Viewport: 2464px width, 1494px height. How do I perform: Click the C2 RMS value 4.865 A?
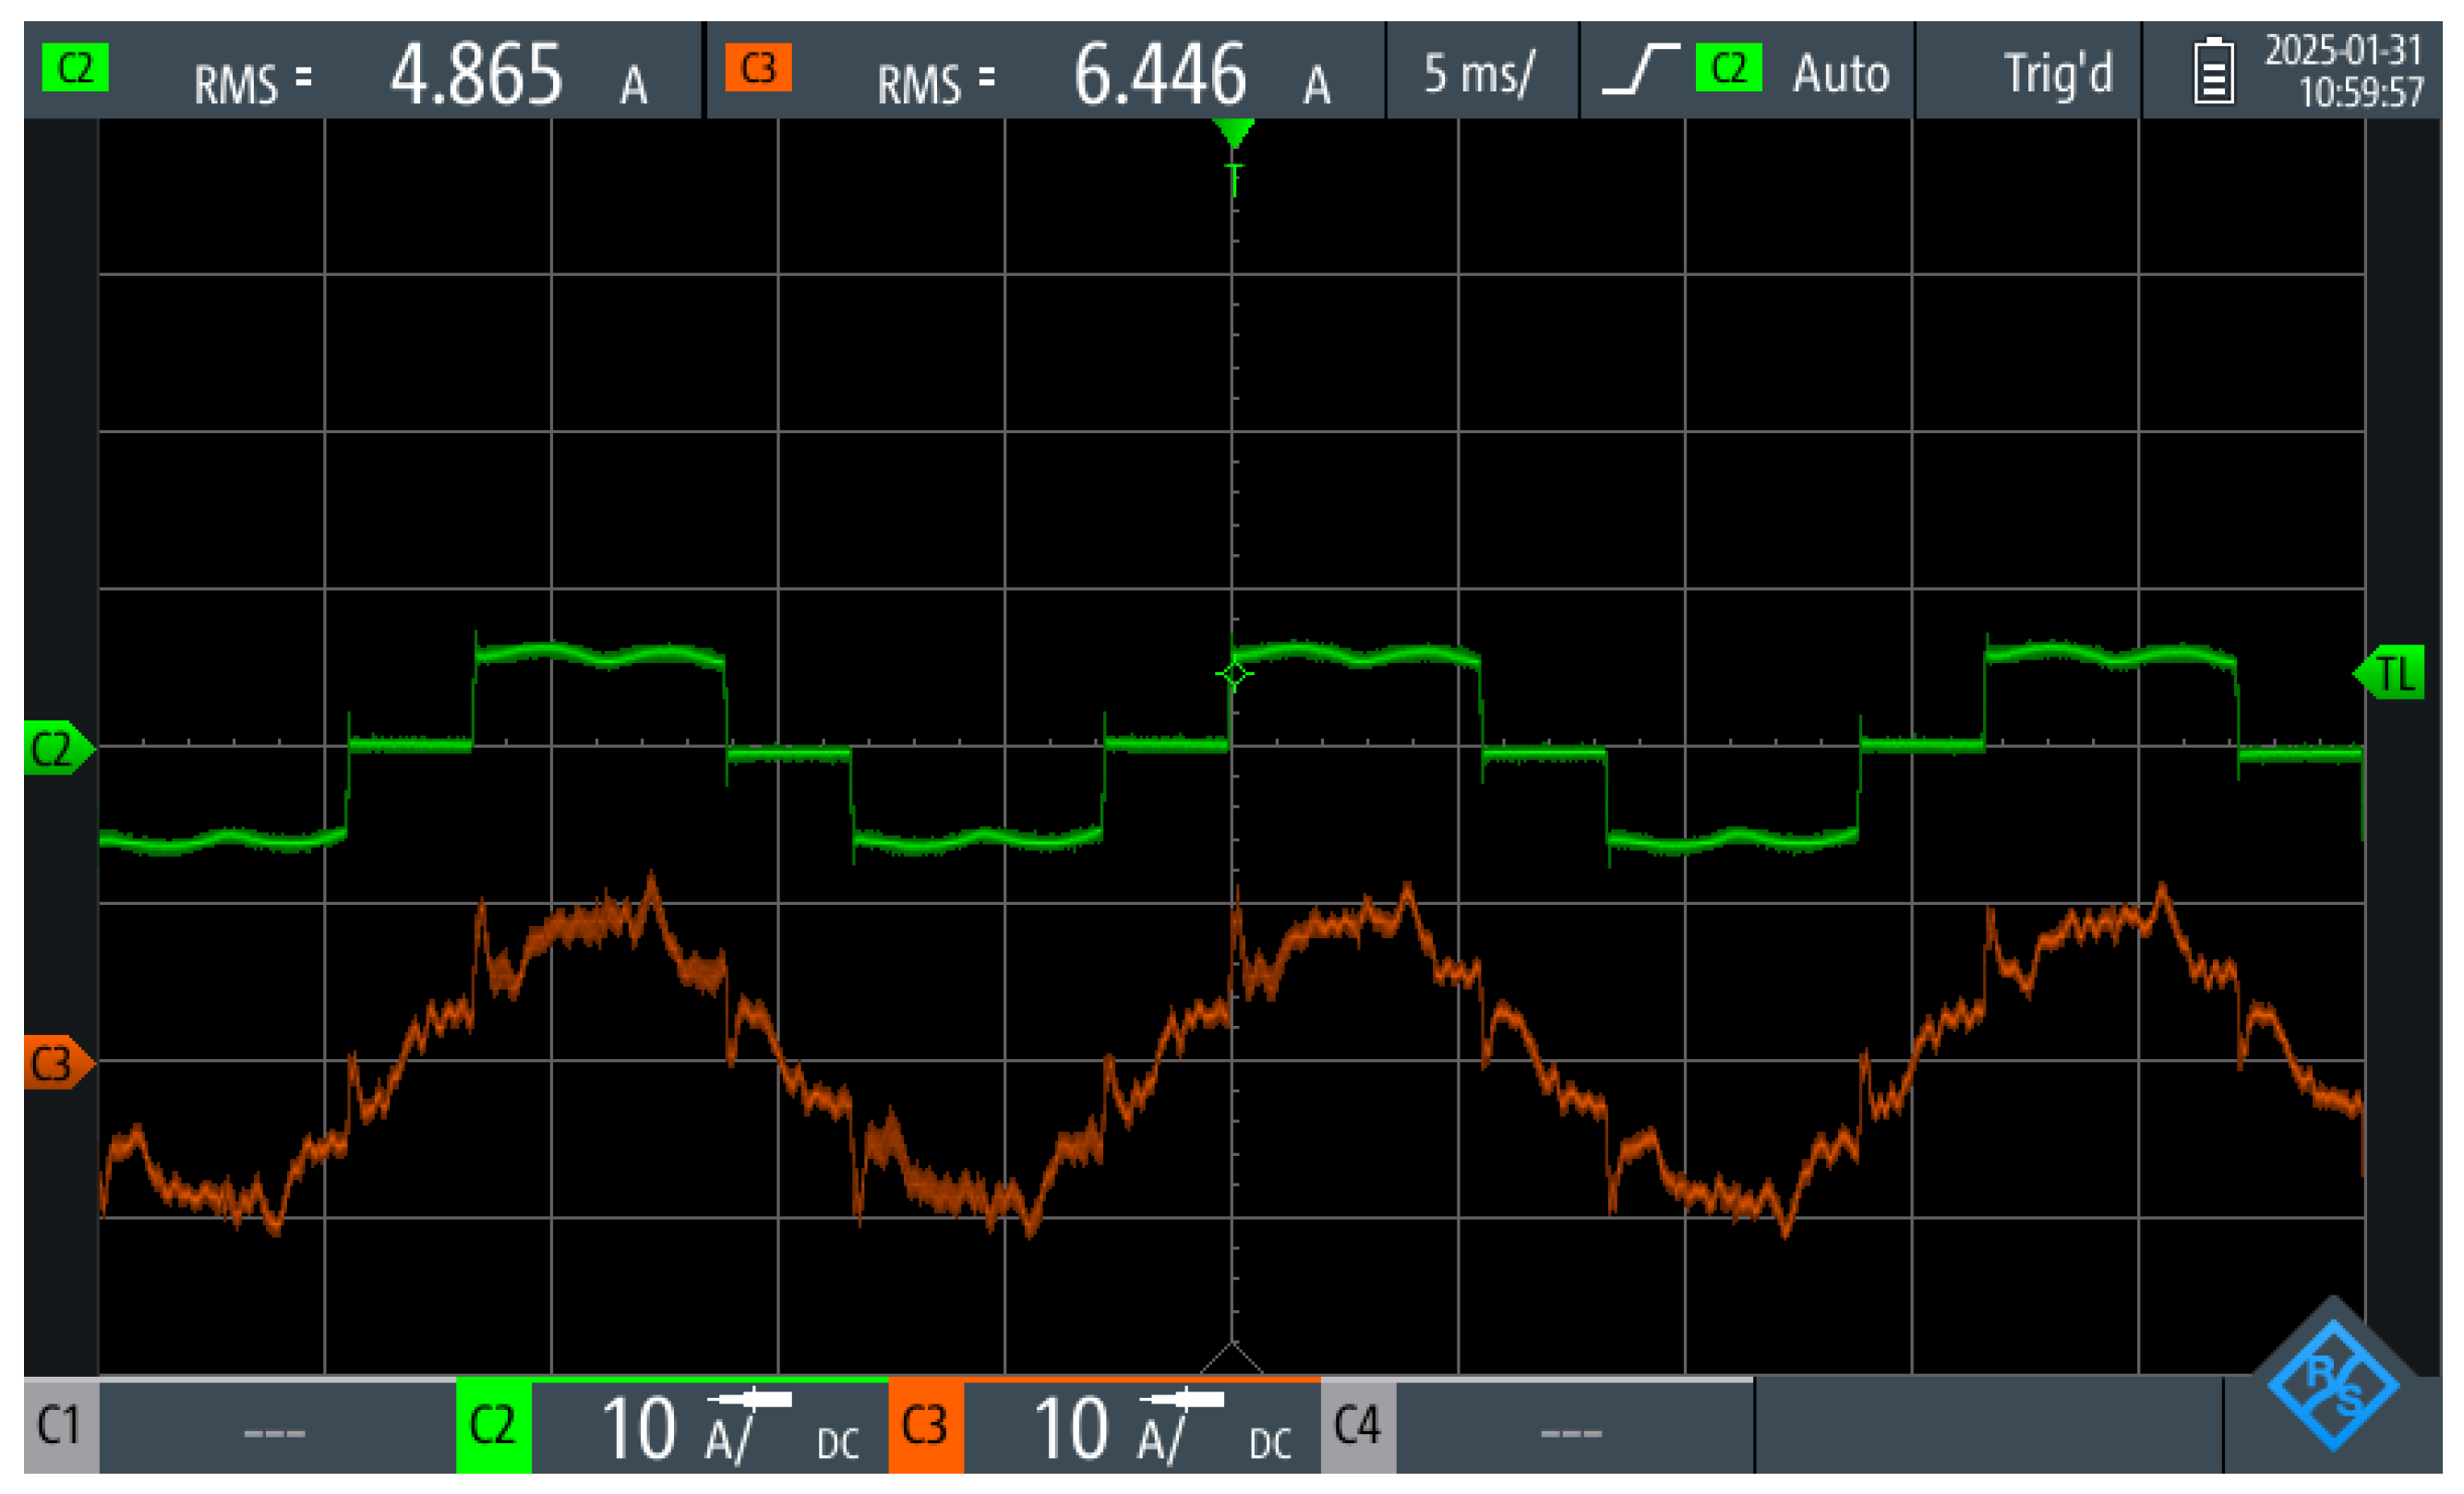pos(477,74)
